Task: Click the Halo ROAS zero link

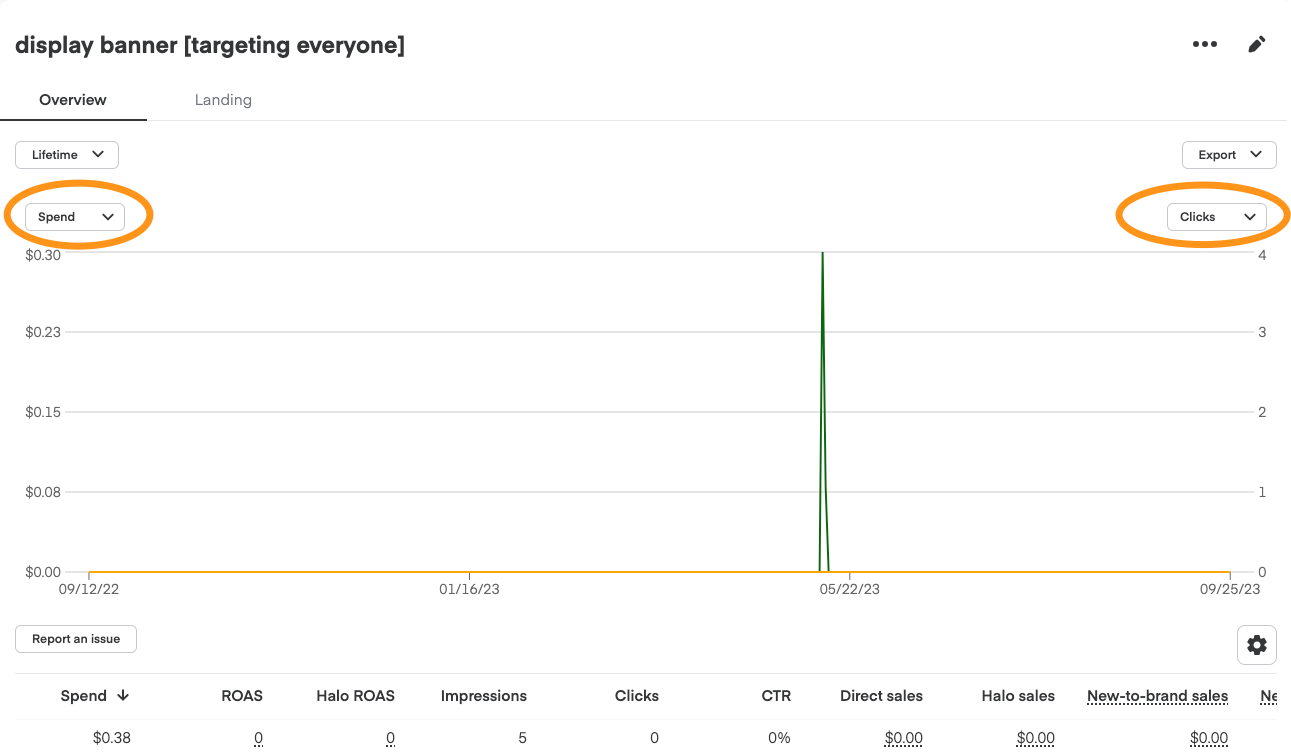Action: point(390,737)
